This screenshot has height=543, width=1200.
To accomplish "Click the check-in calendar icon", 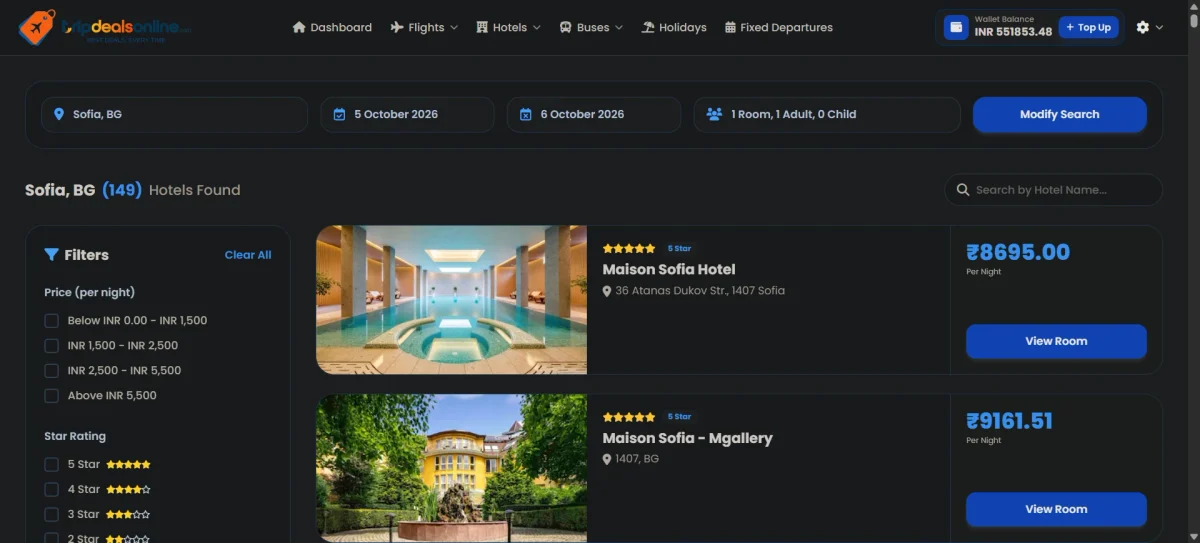I will (x=339, y=114).
